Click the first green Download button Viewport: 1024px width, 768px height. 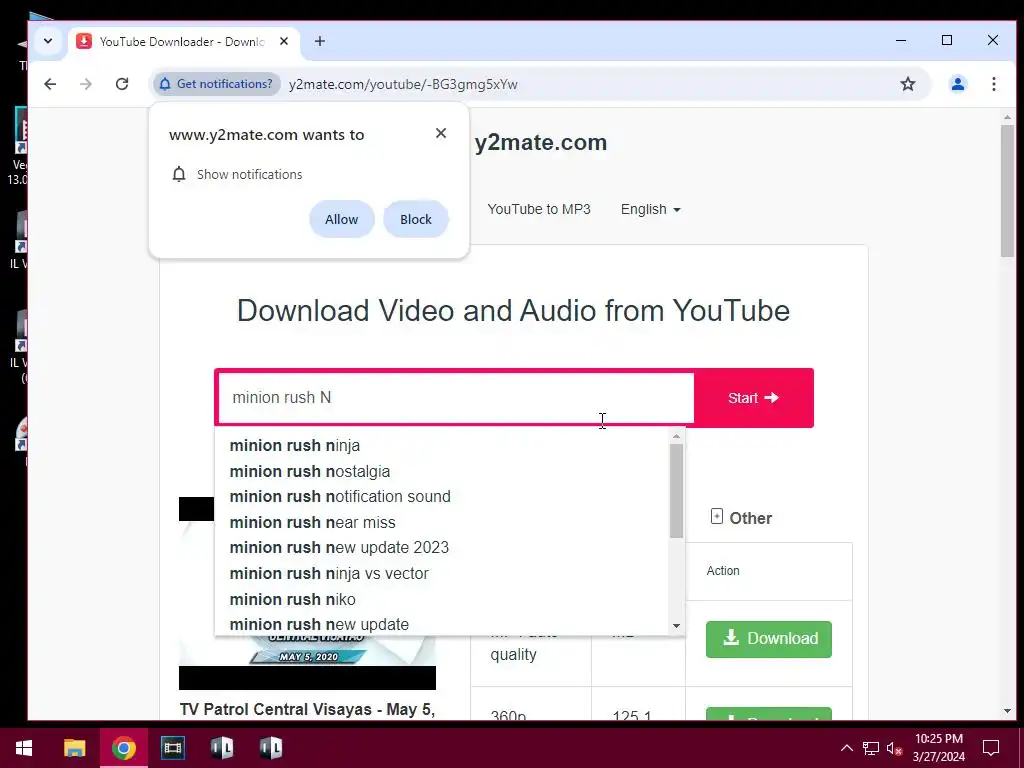point(769,639)
